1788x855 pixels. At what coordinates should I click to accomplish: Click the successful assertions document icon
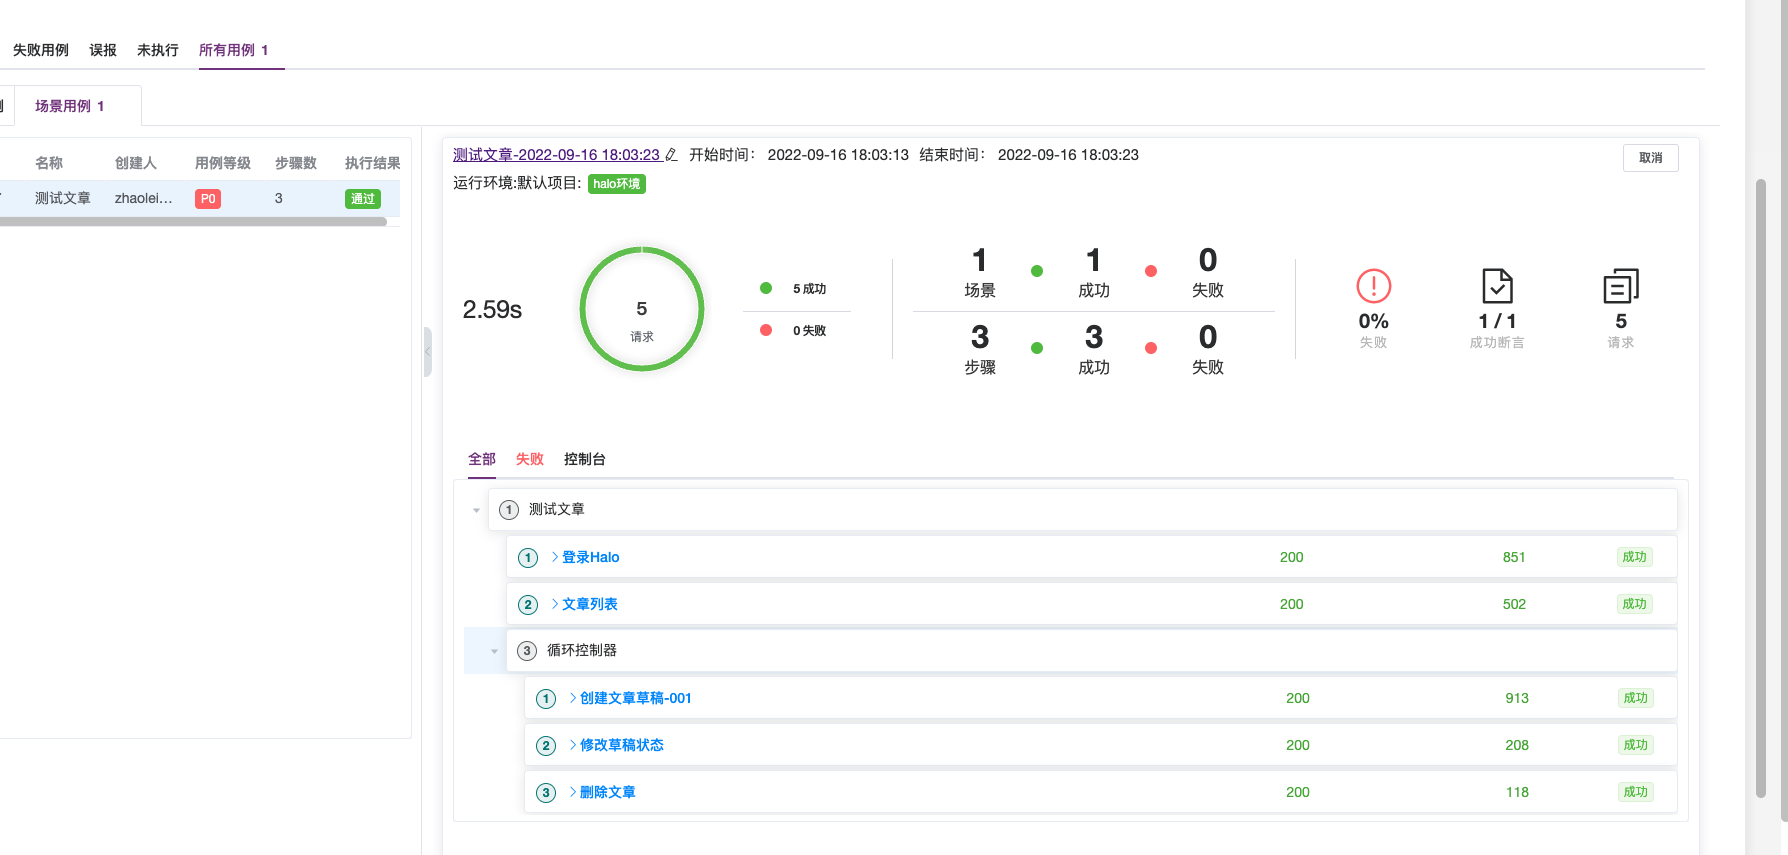[x=1497, y=286]
